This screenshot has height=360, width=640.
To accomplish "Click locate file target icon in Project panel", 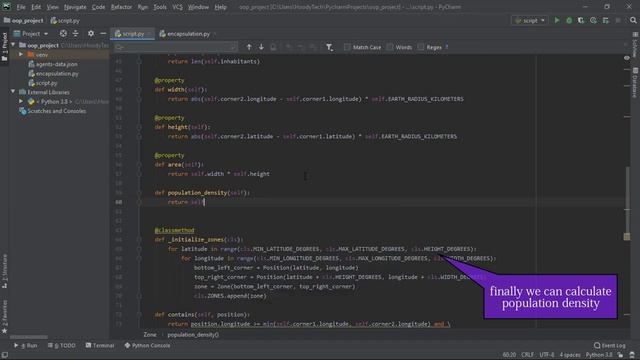I will pyautogui.click(x=63, y=34).
